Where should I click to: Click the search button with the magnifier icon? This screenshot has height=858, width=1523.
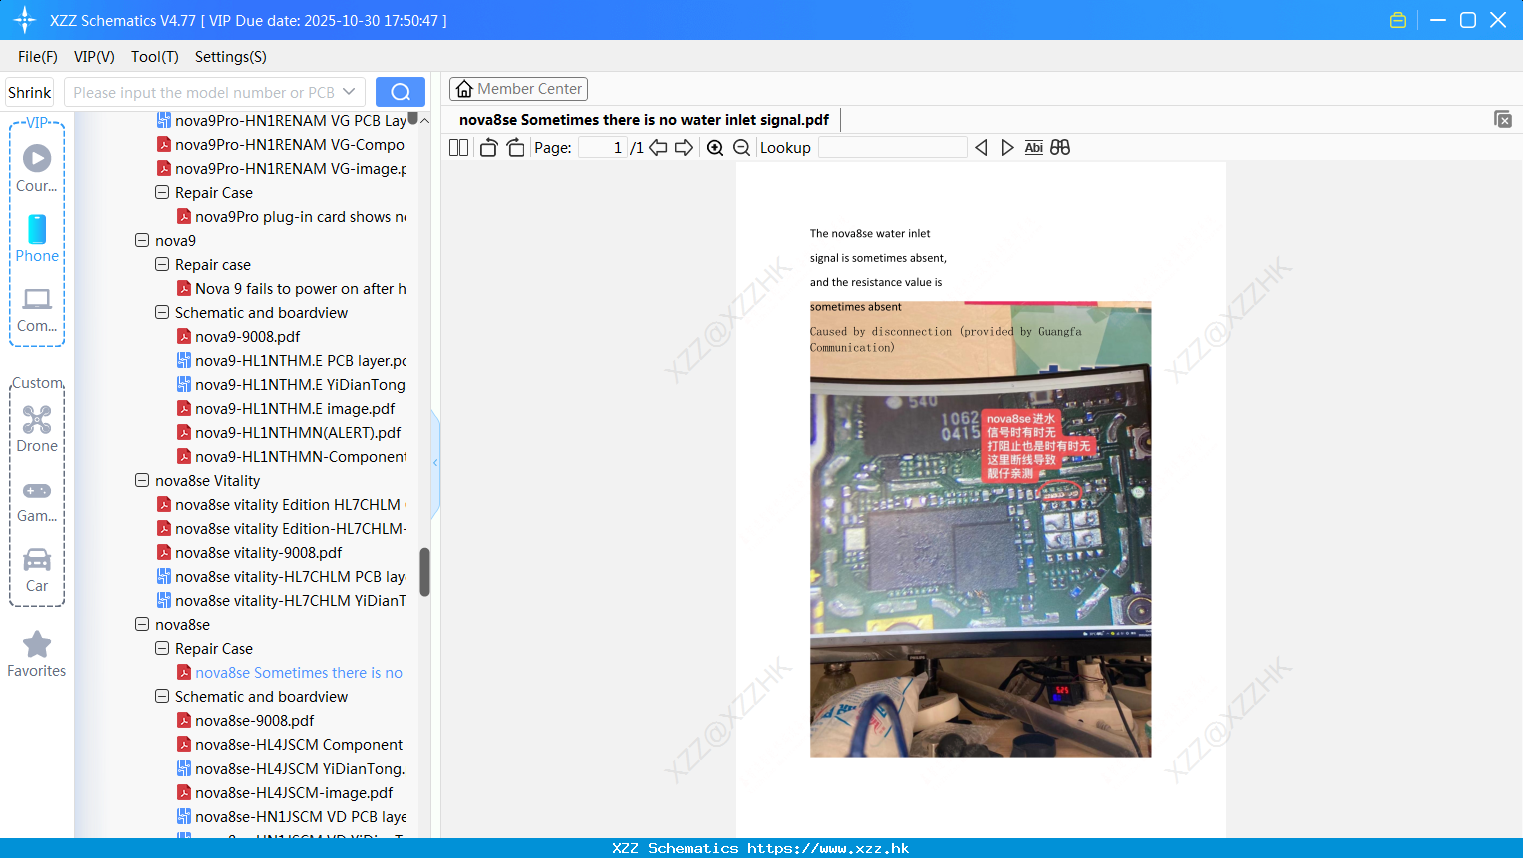tap(400, 92)
